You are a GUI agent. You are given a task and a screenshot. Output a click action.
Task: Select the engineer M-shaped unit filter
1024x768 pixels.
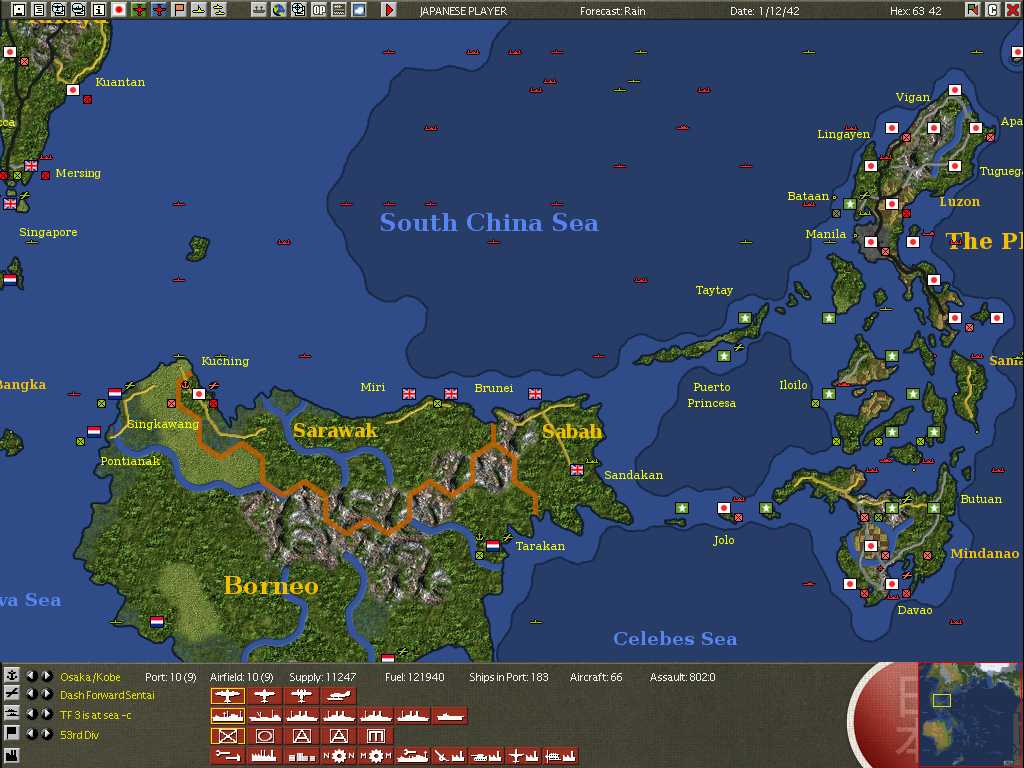point(376,736)
